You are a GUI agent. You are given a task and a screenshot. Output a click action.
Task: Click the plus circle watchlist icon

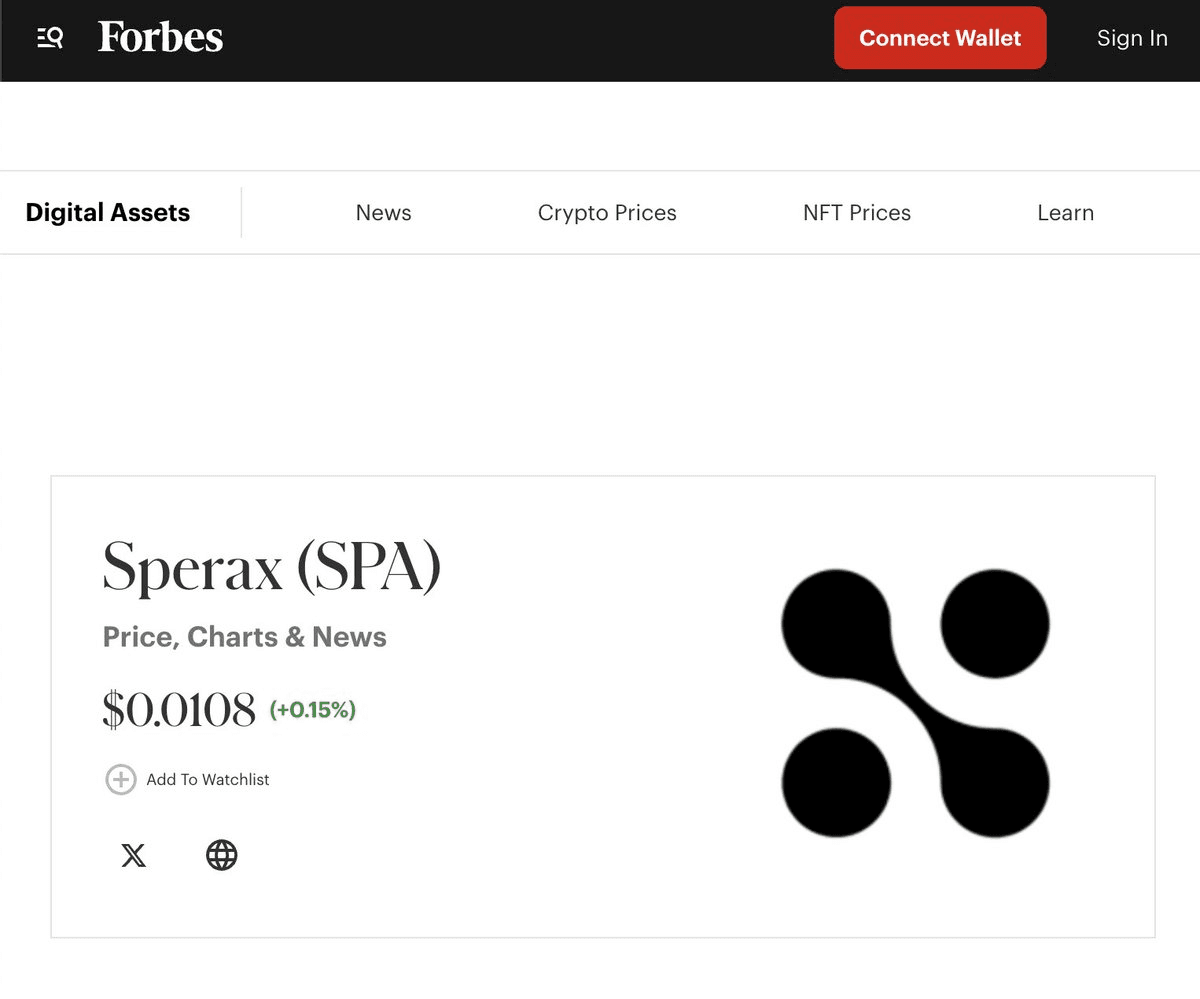tap(120, 779)
